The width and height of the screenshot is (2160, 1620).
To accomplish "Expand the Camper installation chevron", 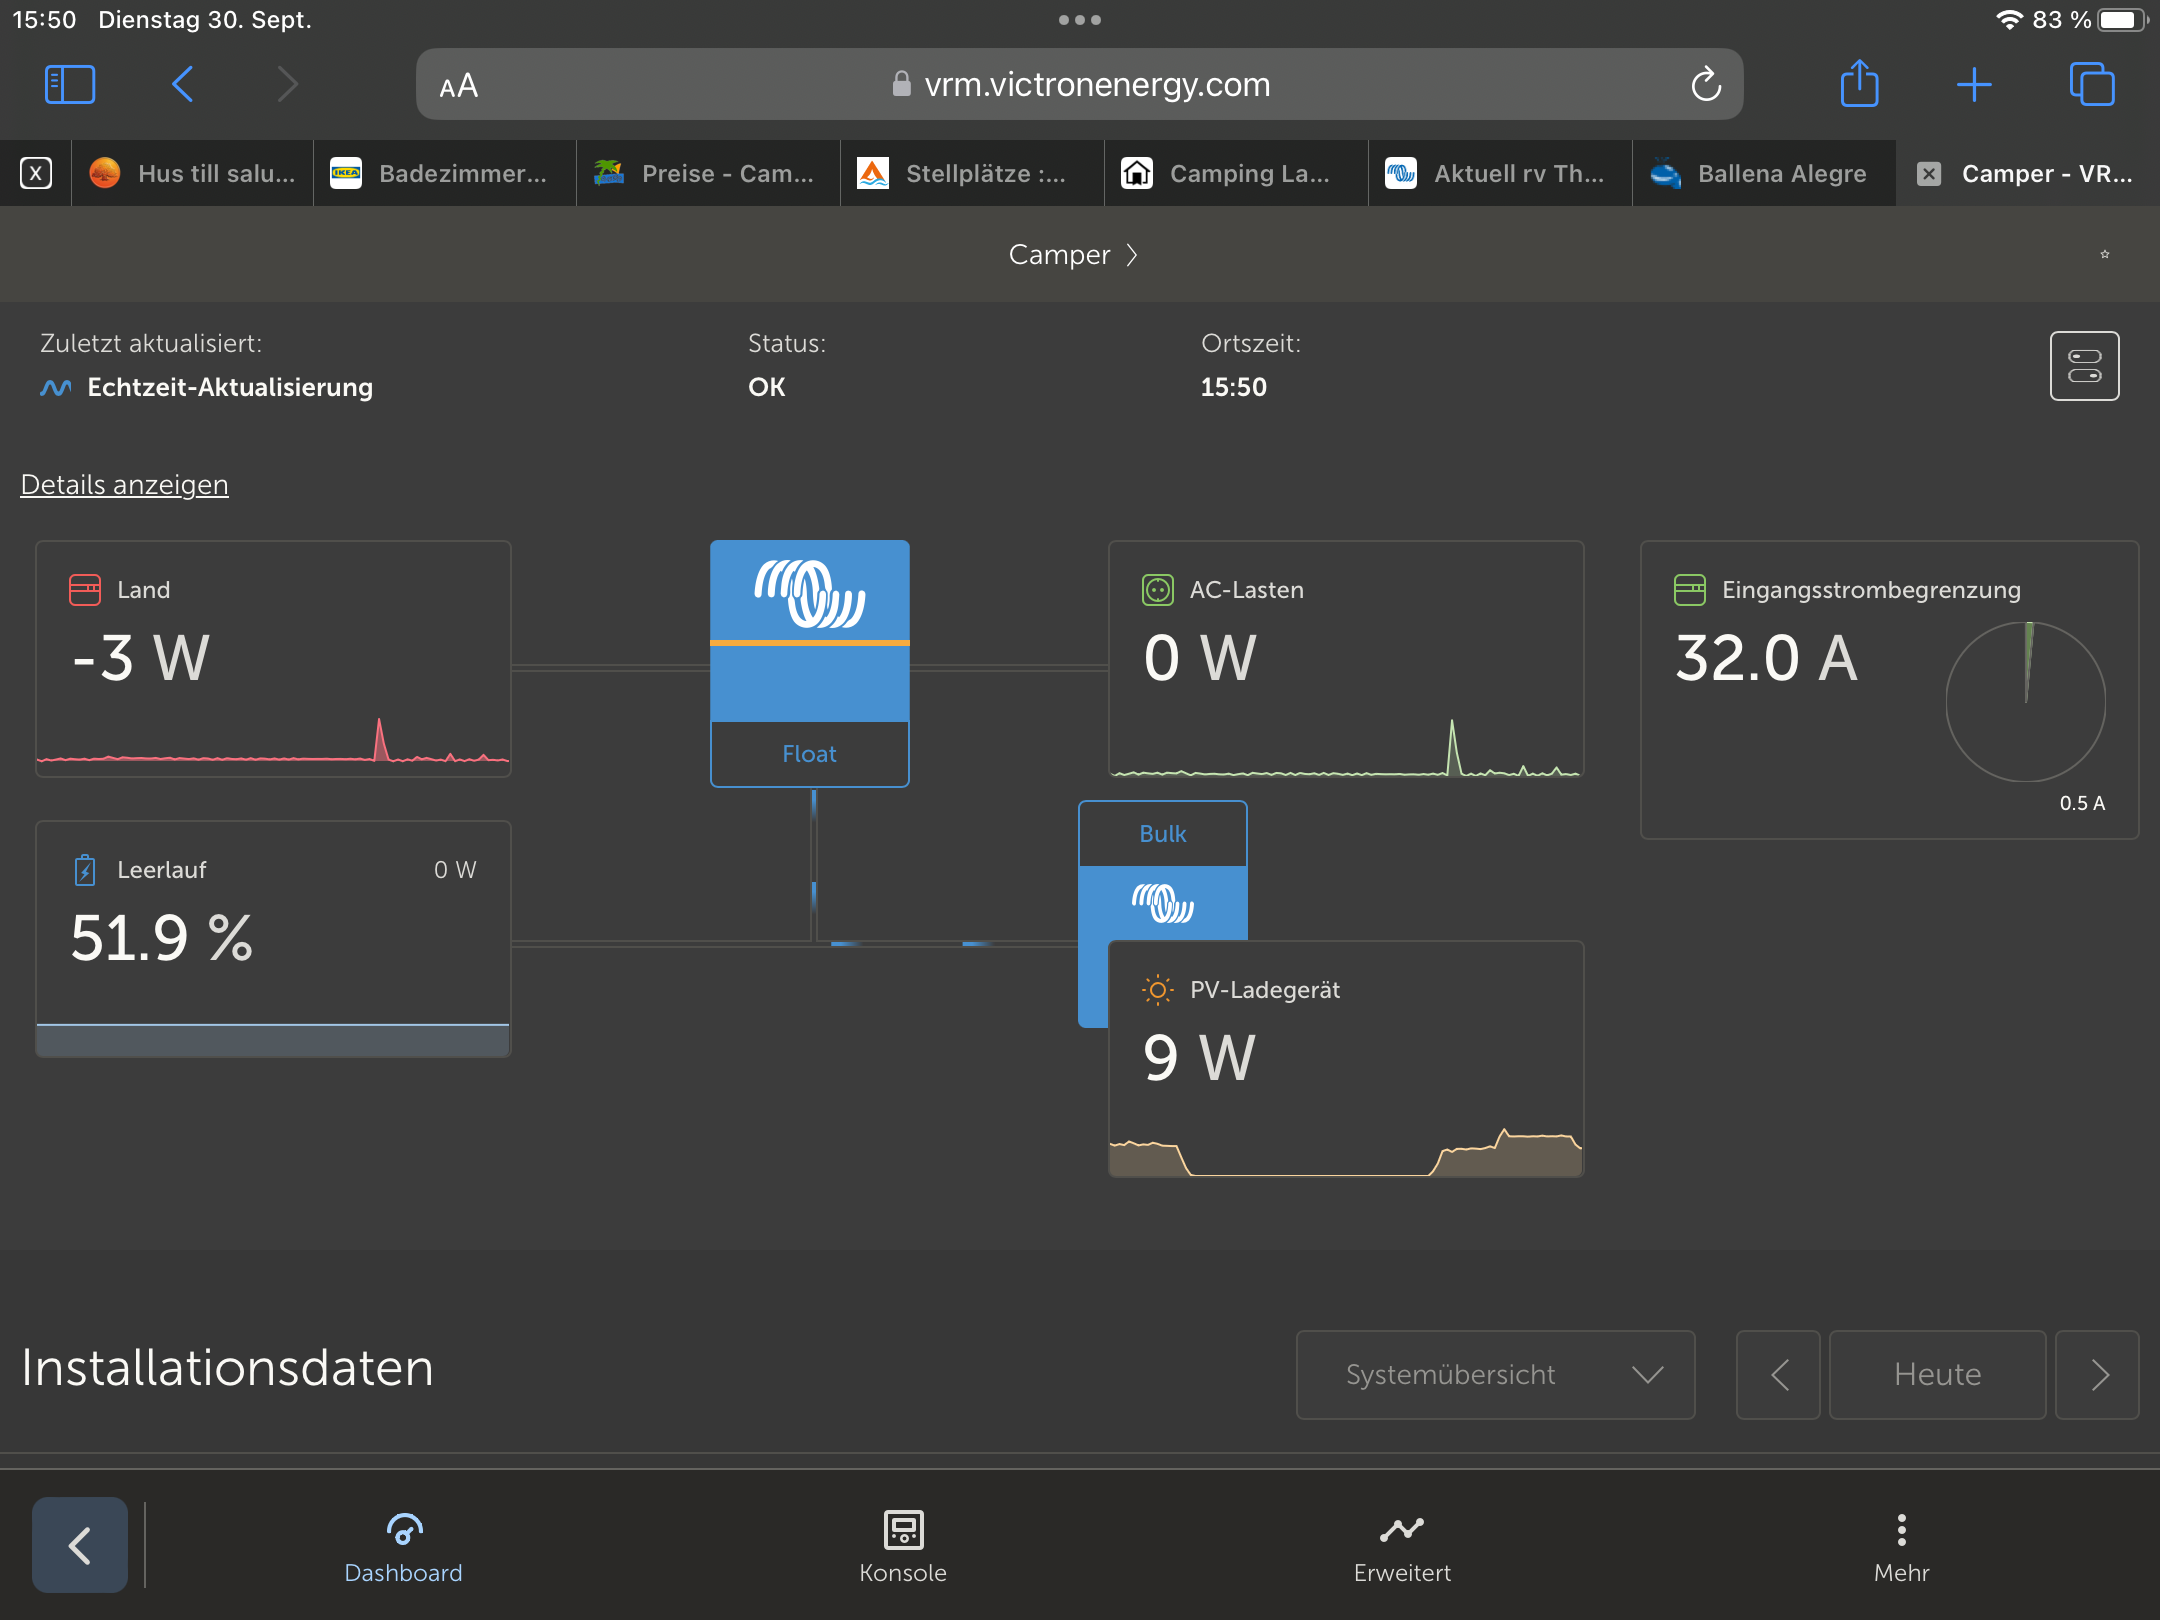I will tap(1132, 255).
